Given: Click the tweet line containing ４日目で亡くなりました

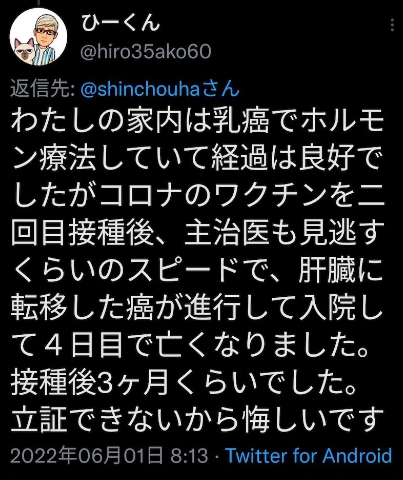Looking at the screenshot, I should [191, 349].
